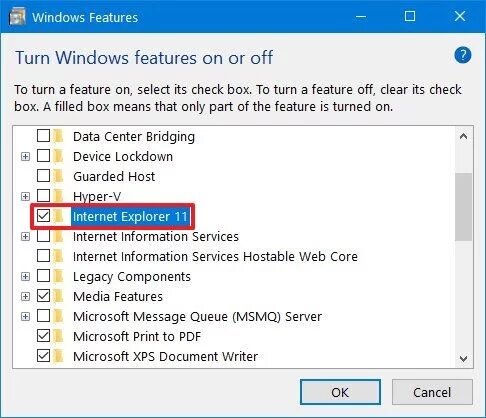Uncheck the Internet Explorer 11 checkbox
Viewport: 486px width, 418px height.
43,216
